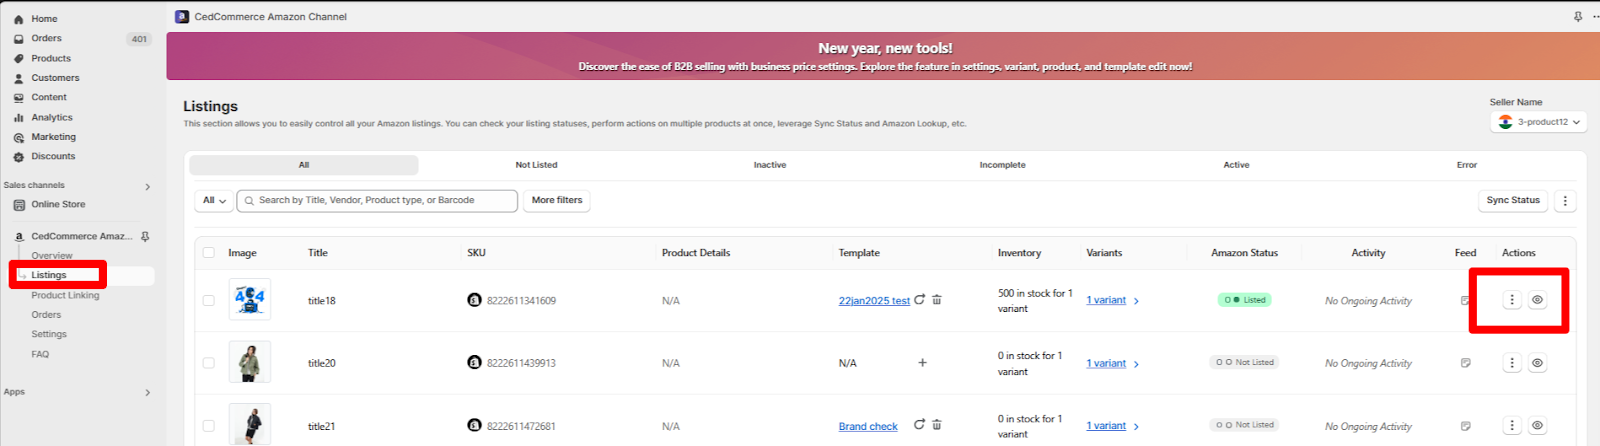Open the 1 variant link for title18
1600x446 pixels.
1106,300
